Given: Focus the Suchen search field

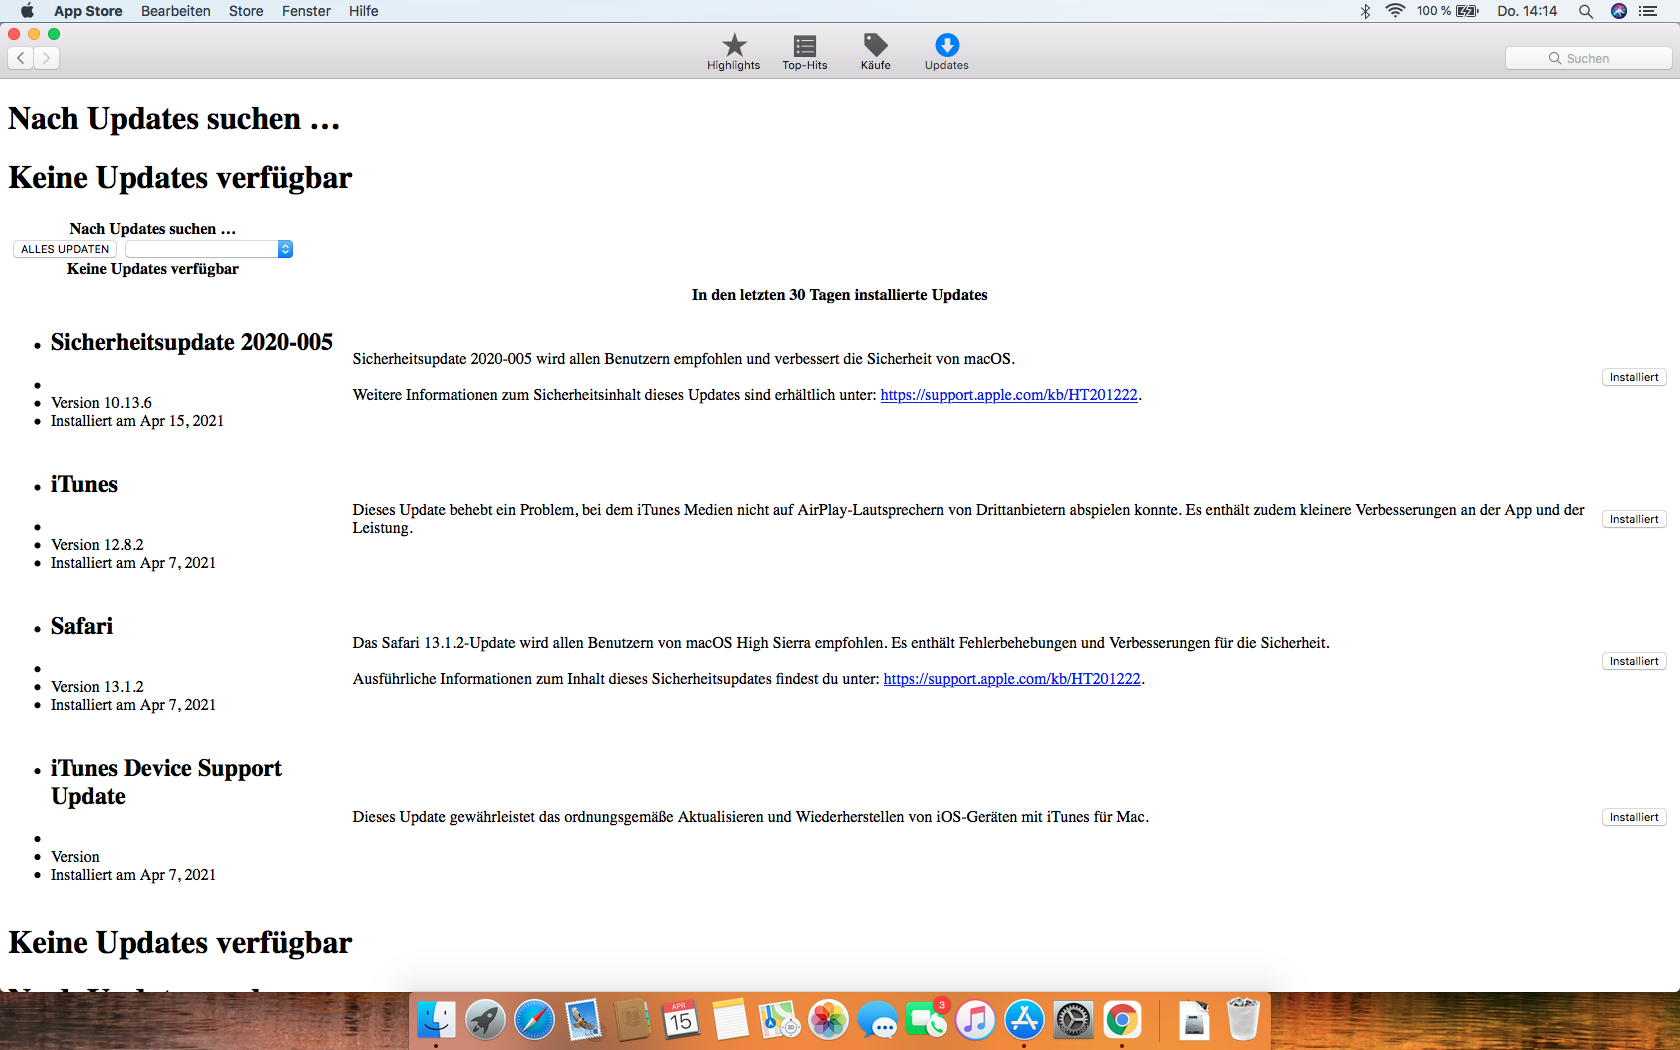Looking at the screenshot, I should tap(1588, 58).
